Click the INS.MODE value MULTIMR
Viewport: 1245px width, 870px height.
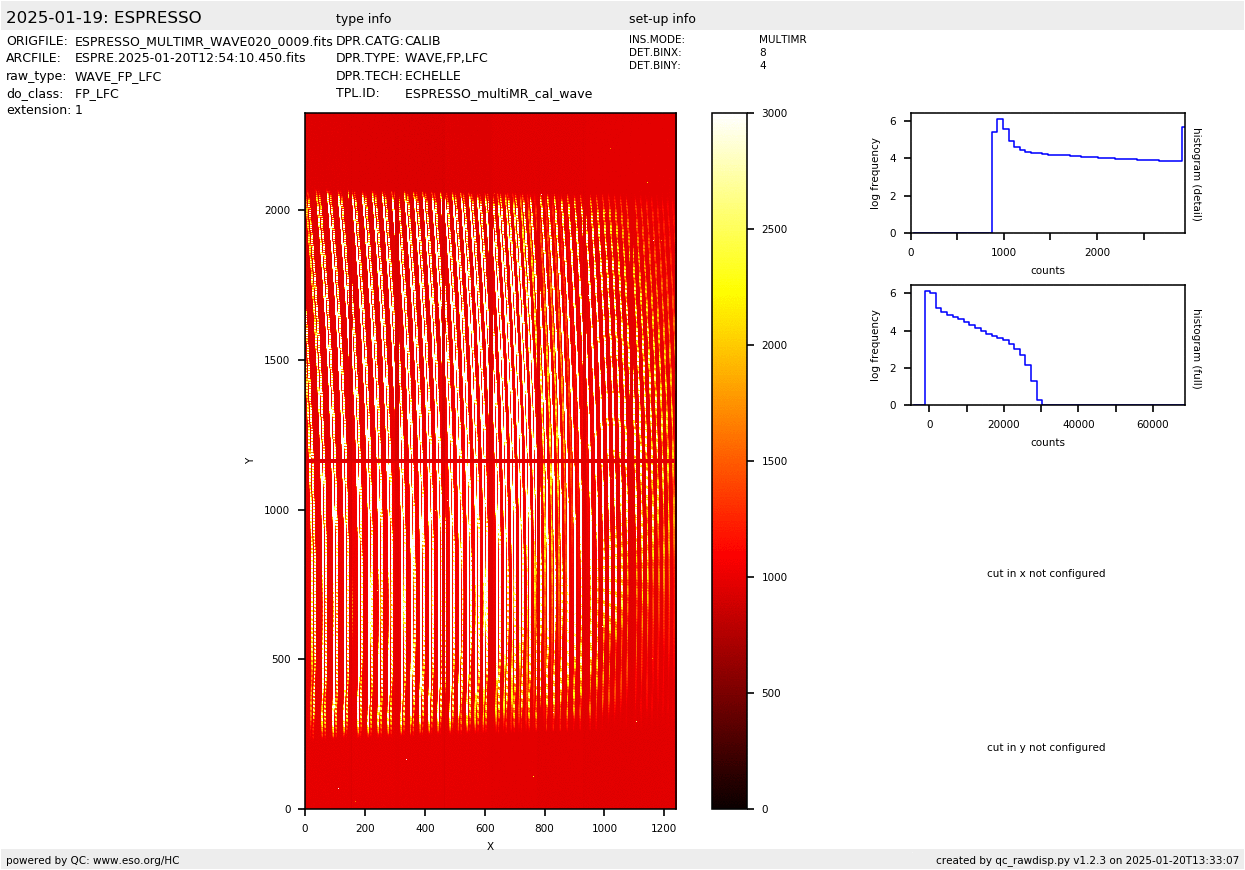782,40
